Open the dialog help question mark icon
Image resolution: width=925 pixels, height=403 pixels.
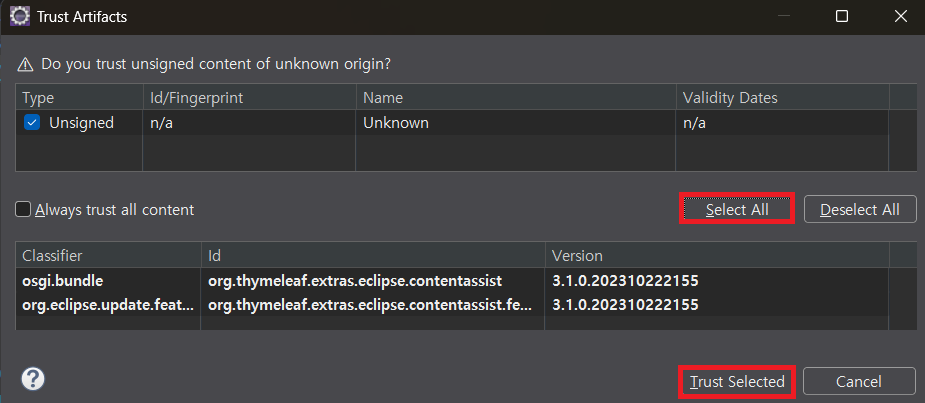pos(33,379)
